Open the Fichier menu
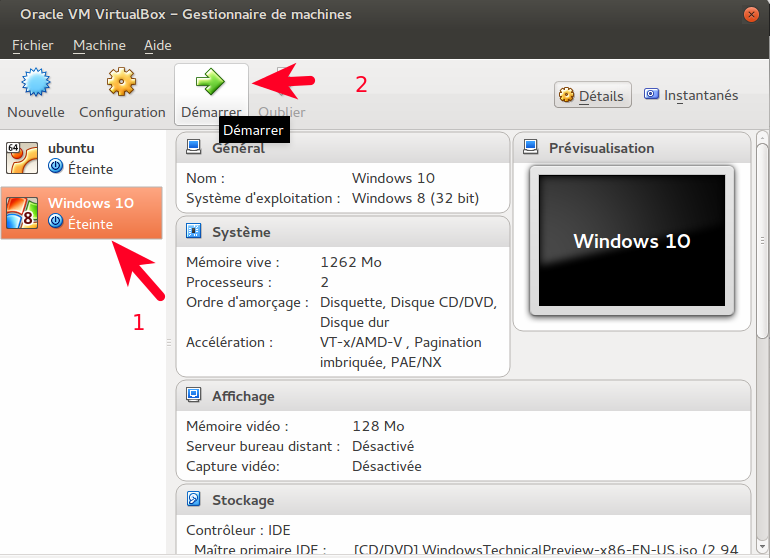 (x=32, y=45)
